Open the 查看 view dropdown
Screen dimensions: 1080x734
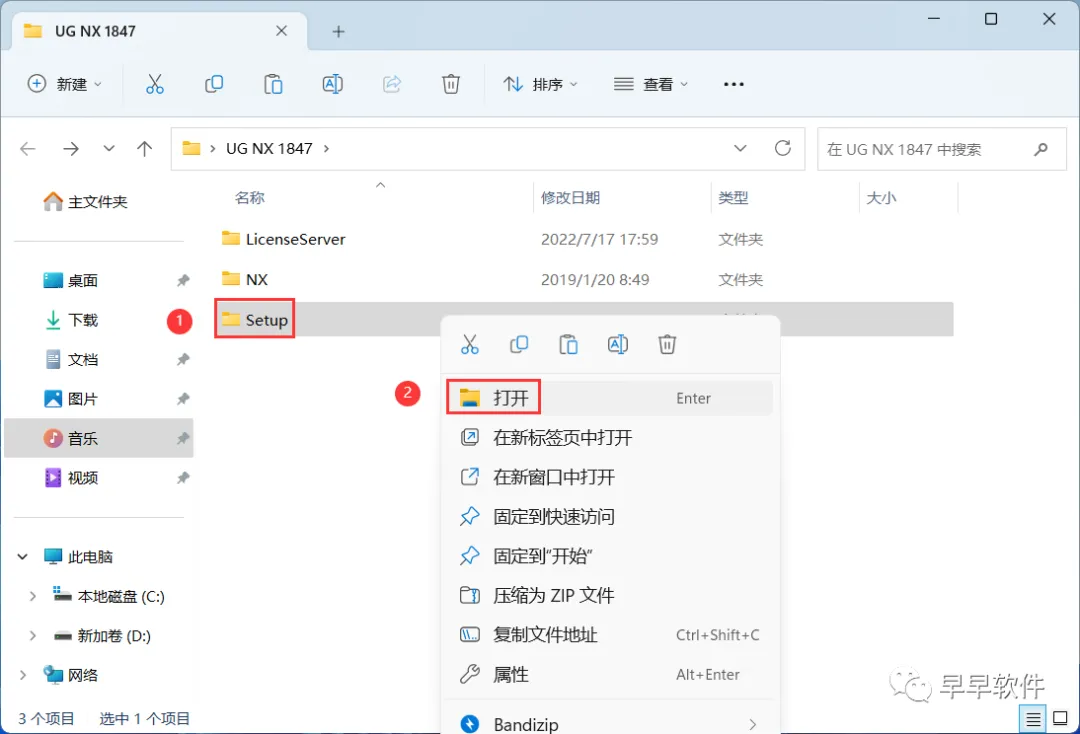651,84
